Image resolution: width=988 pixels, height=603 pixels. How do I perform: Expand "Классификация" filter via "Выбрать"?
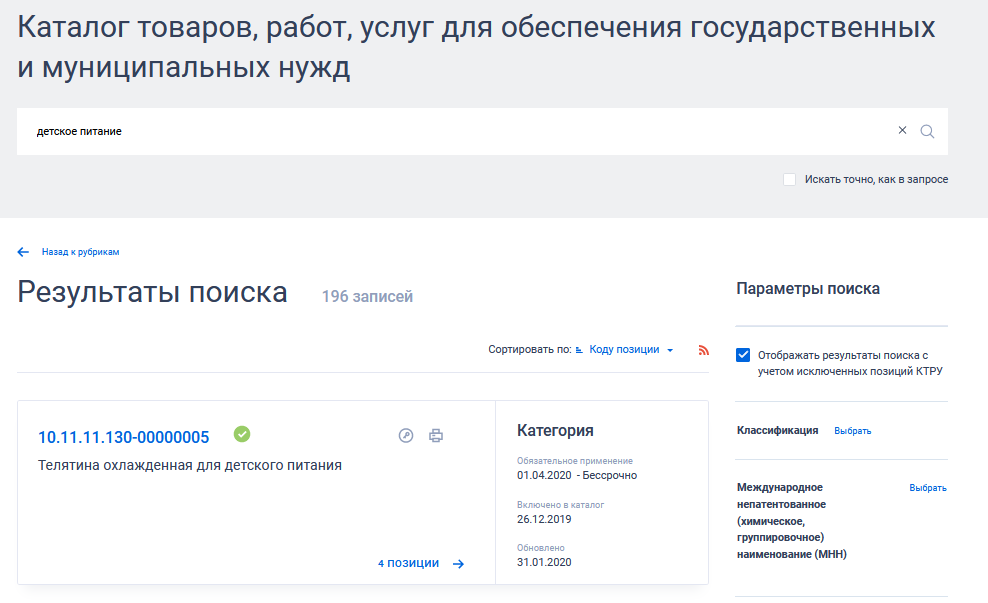(x=852, y=431)
